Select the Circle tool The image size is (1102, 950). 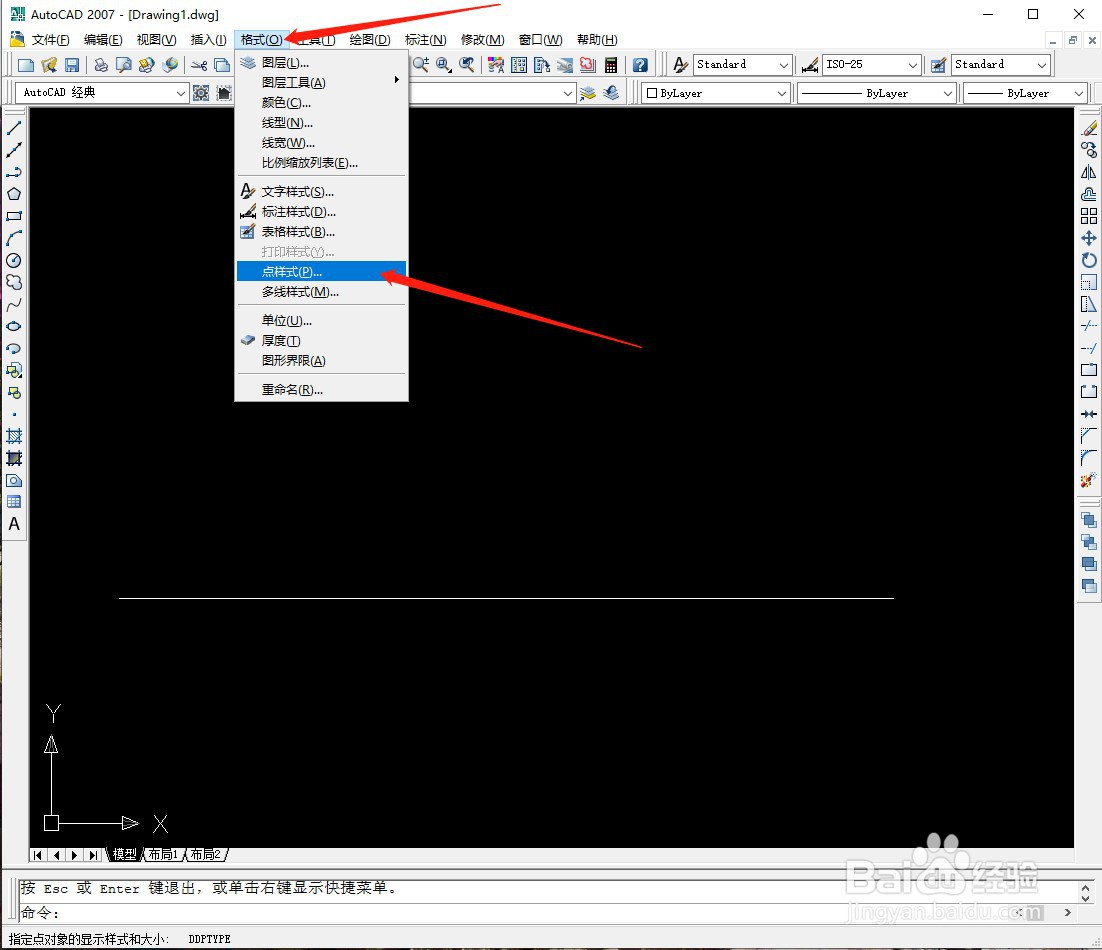pyautogui.click(x=13, y=260)
